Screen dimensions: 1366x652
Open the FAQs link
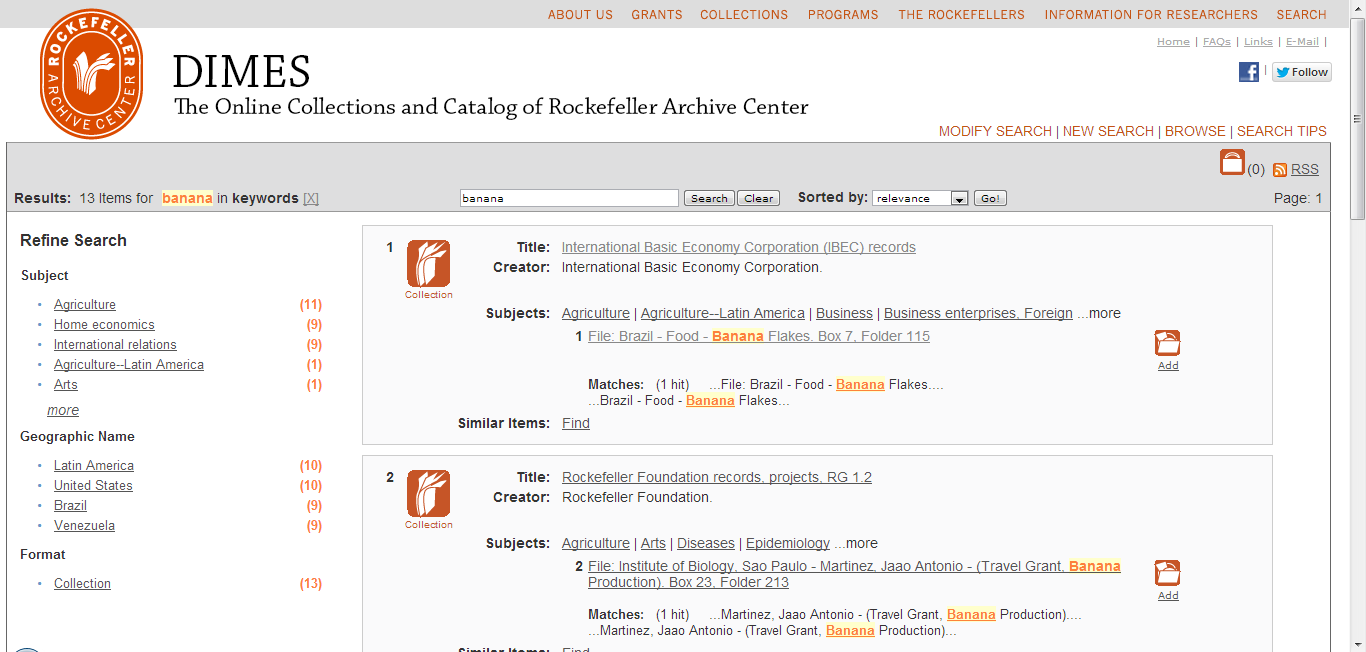click(1217, 42)
